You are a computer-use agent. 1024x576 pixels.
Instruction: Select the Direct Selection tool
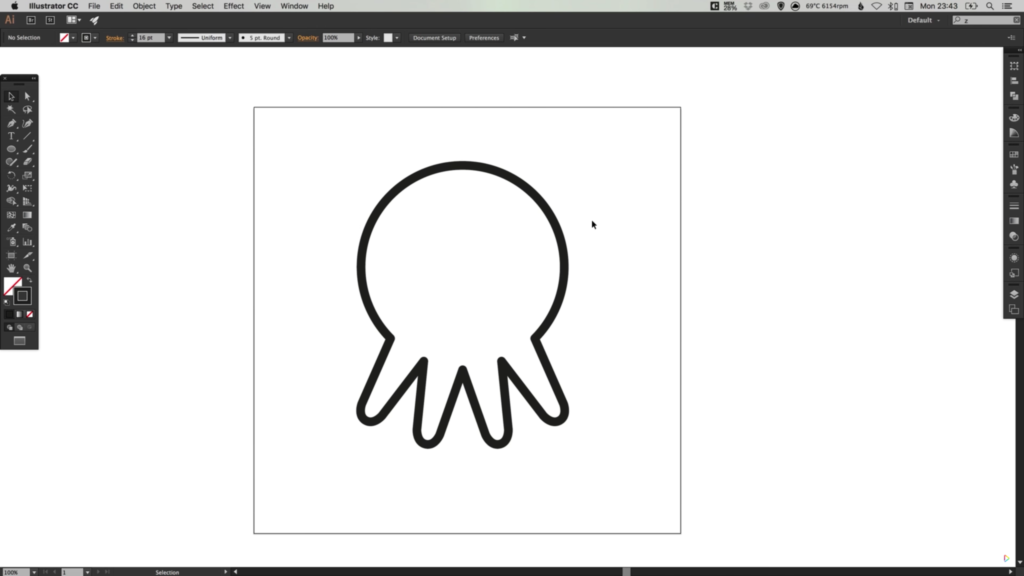pyautogui.click(x=28, y=97)
